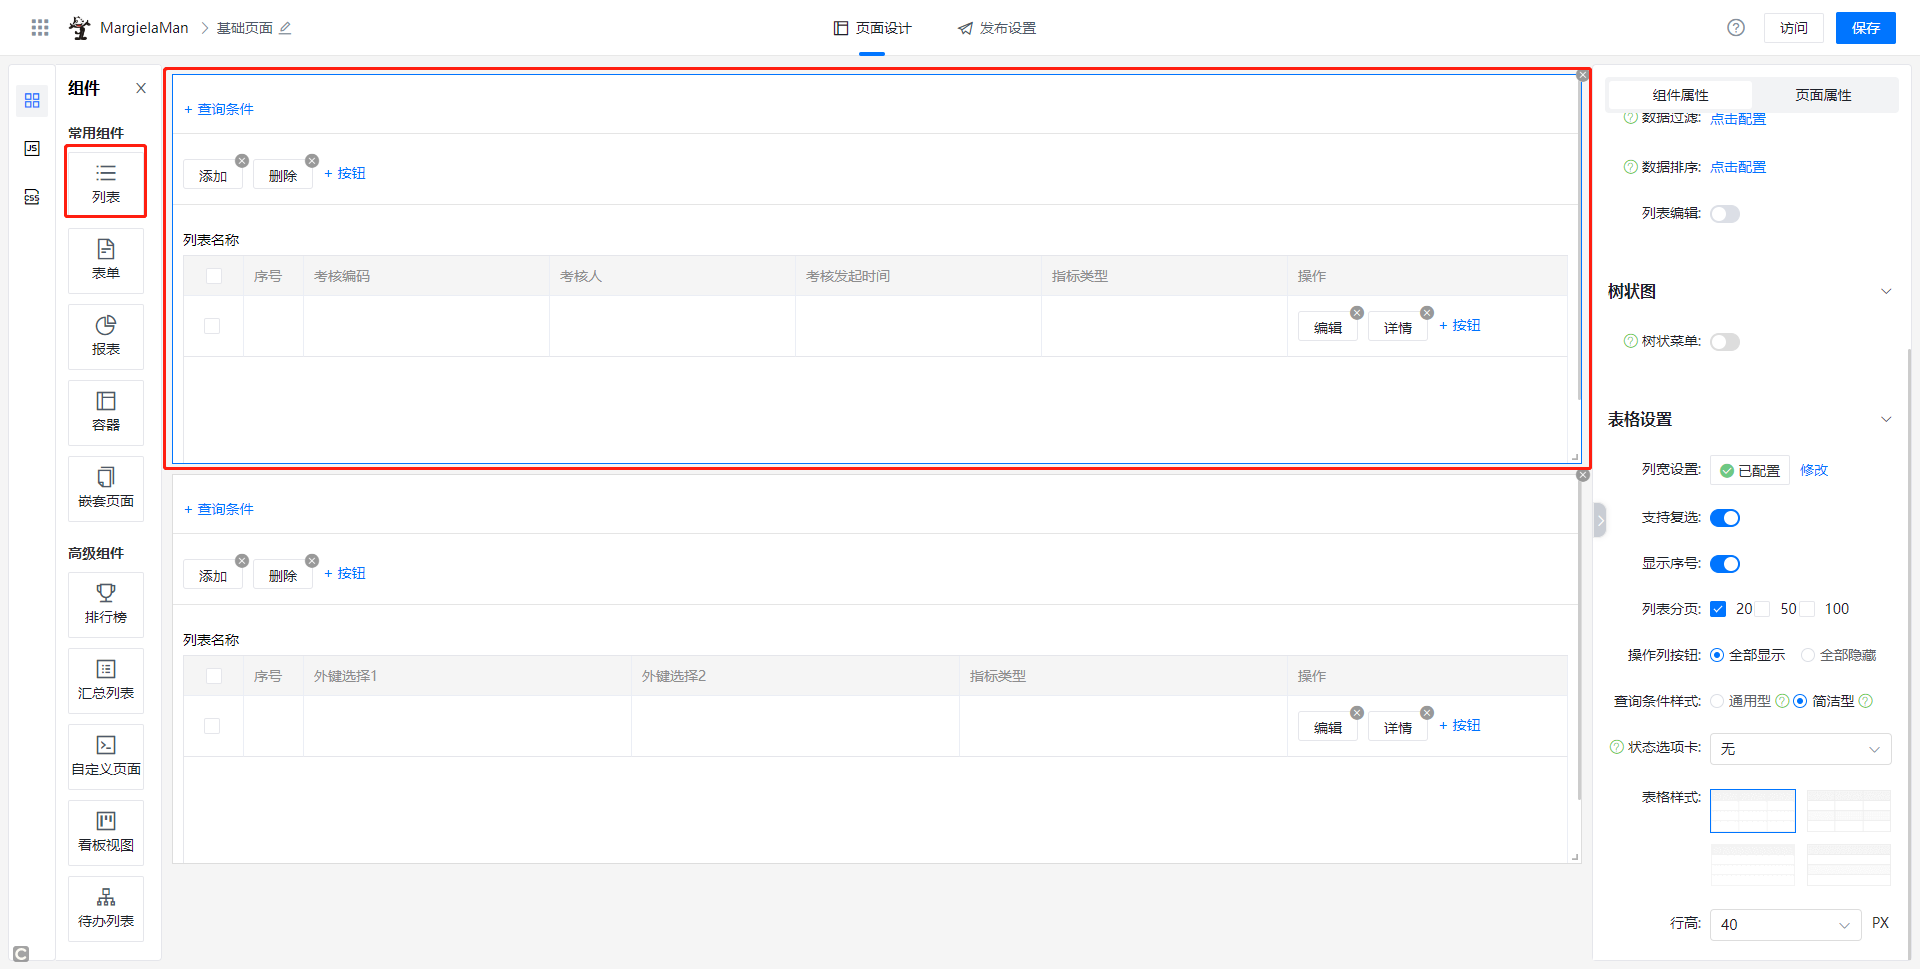The height and width of the screenshot is (969, 1920).
Task: Check the 50 per page checkbox
Action: (1763, 609)
